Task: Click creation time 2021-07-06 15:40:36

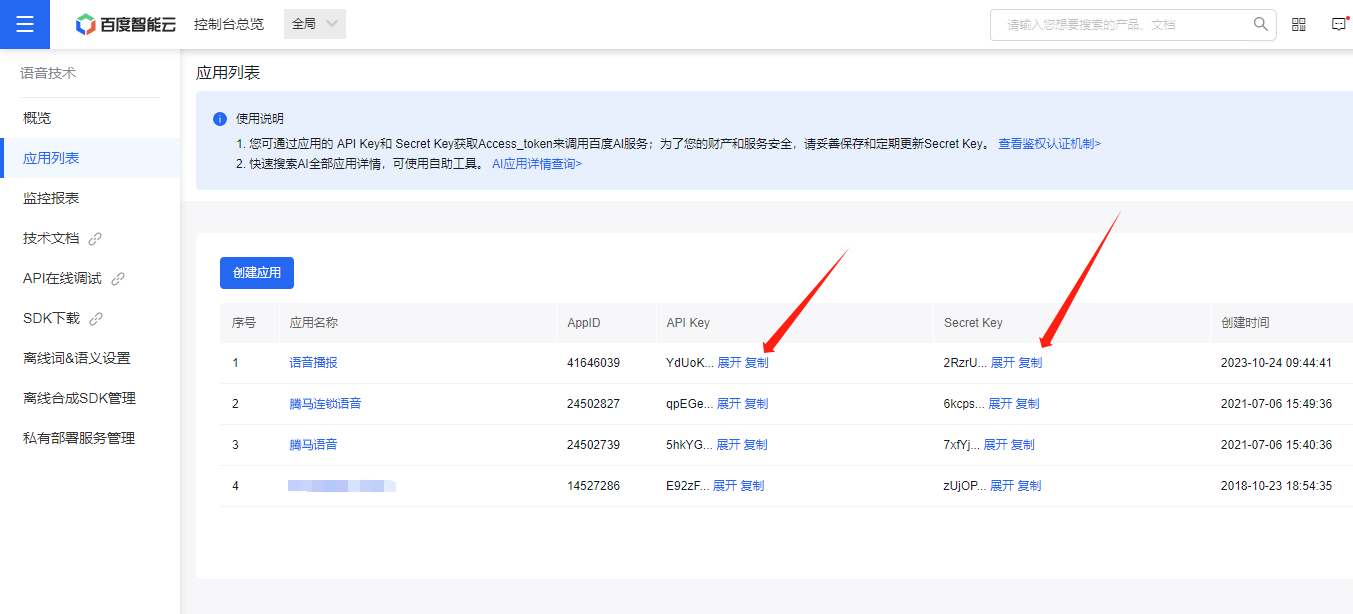Action: tap(1276, 445)
